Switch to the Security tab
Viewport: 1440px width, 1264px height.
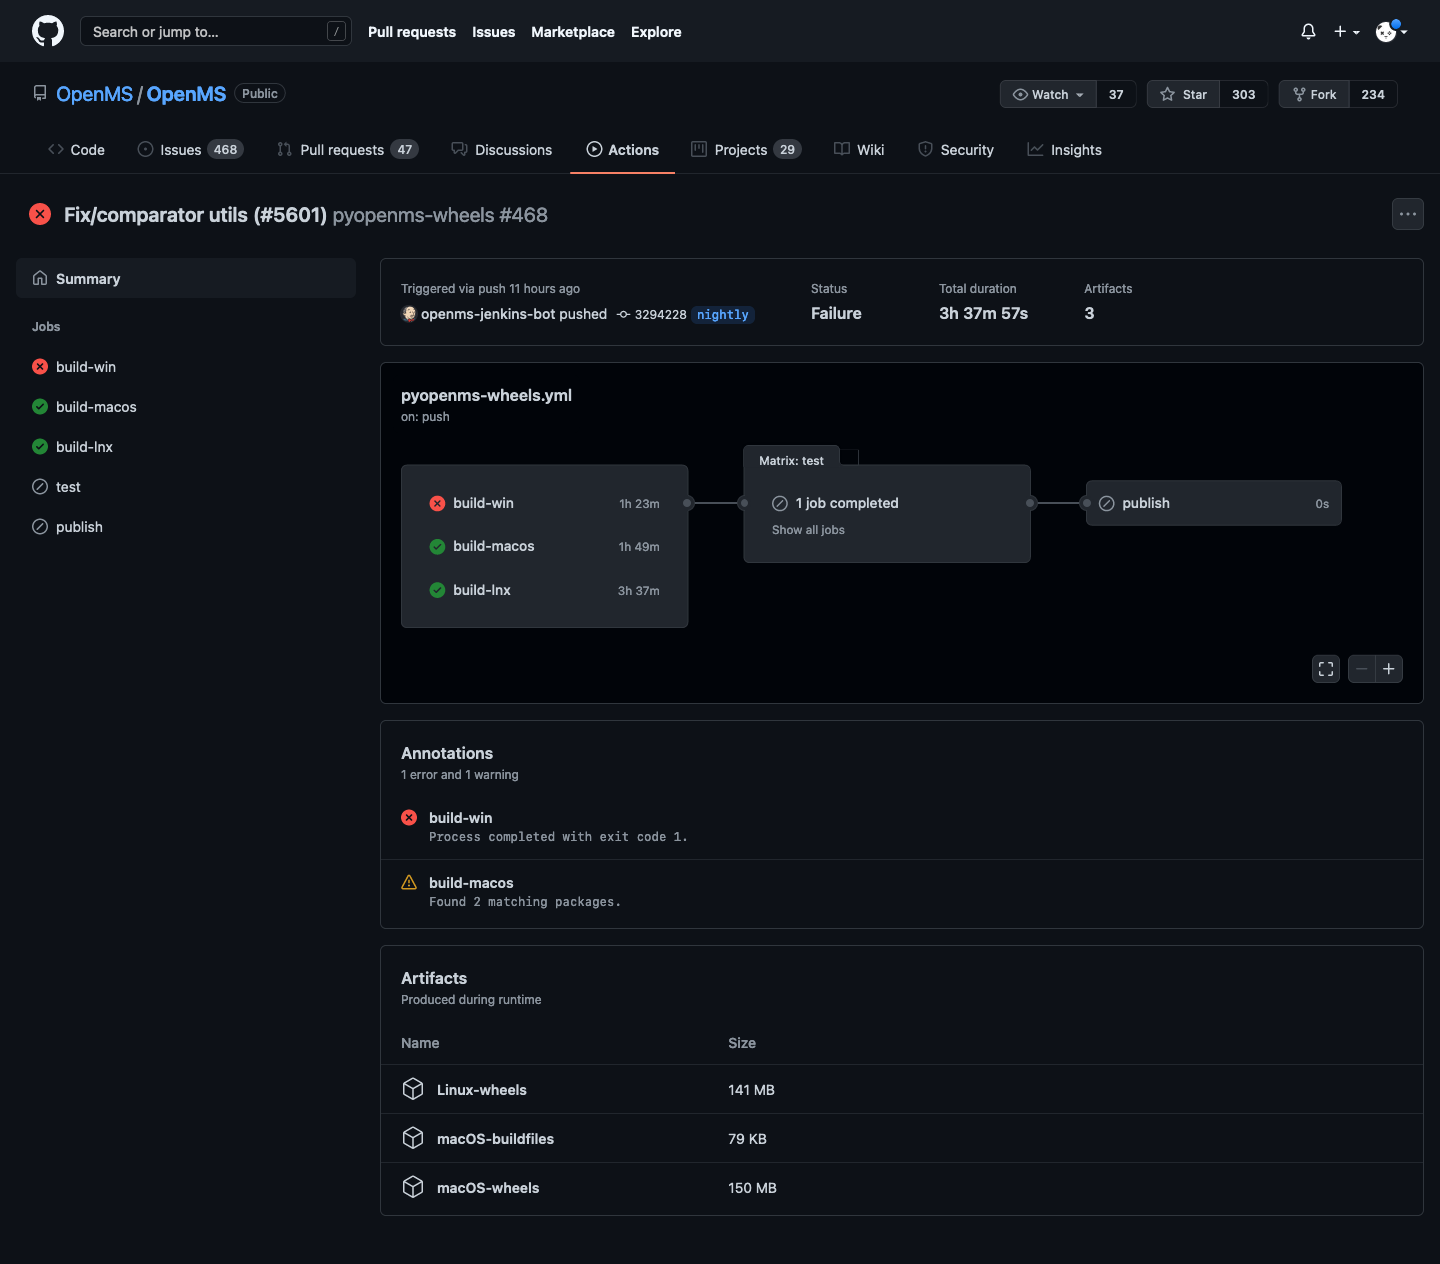(x=955, y=150)
